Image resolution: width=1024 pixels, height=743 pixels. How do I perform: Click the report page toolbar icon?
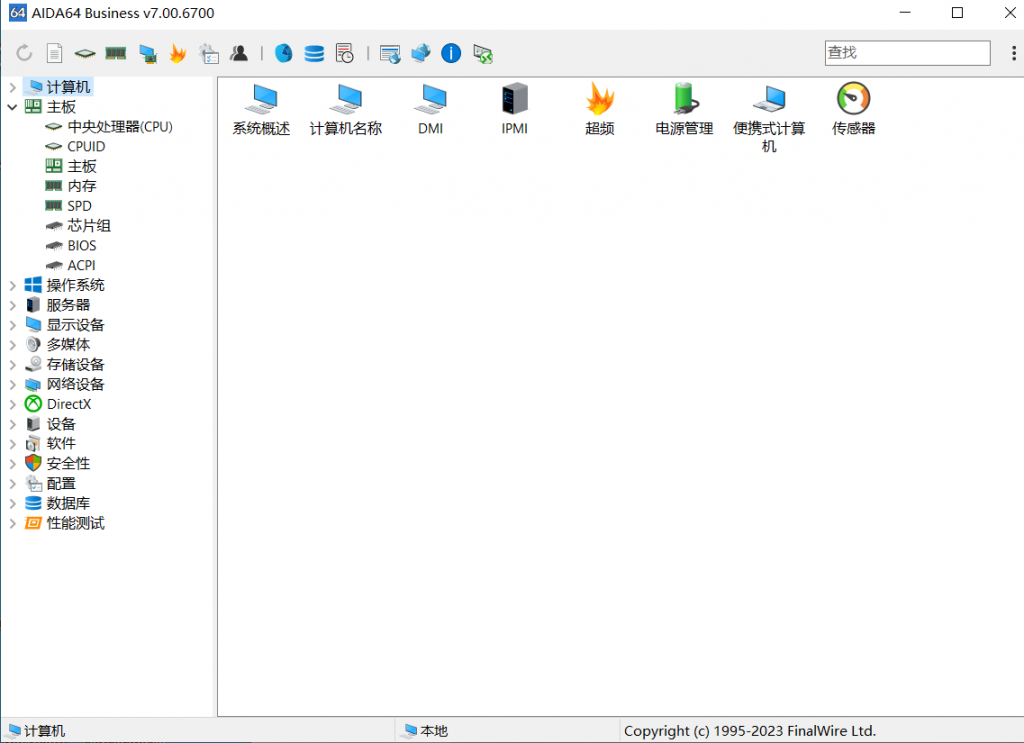55,54
